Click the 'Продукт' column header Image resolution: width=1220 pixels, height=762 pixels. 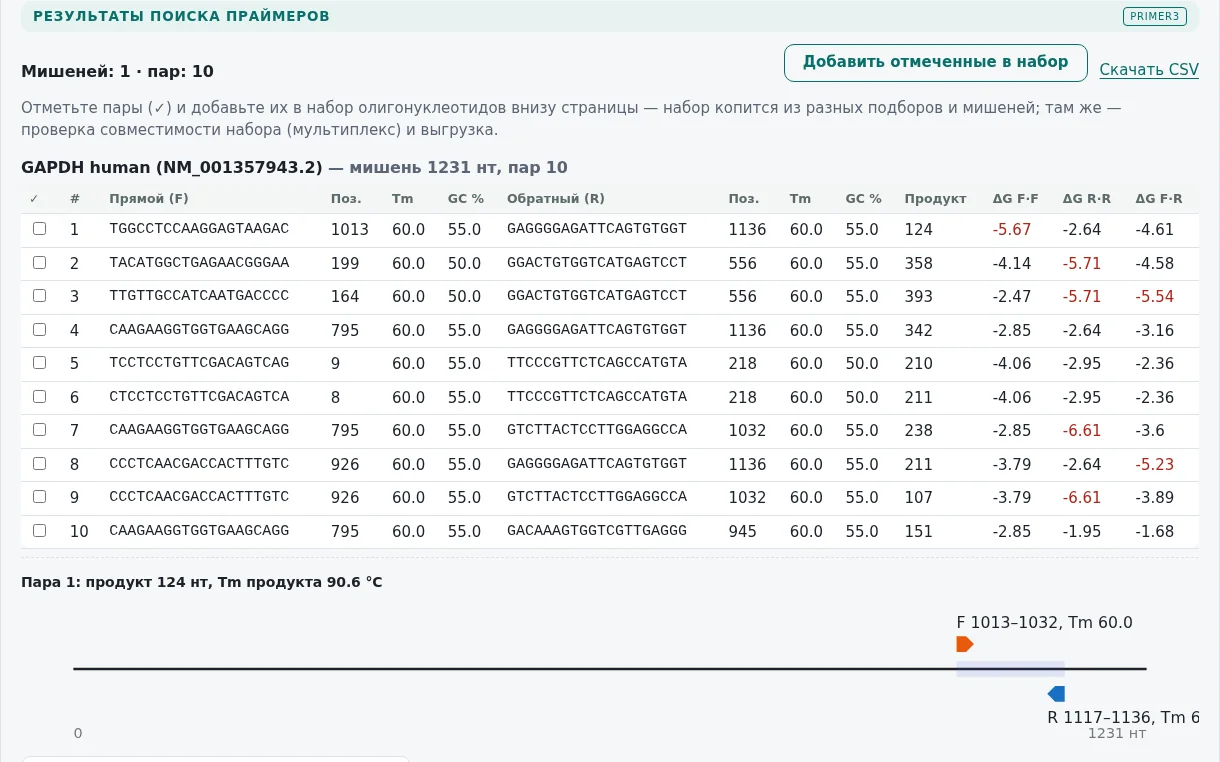[x=935, y=199]
